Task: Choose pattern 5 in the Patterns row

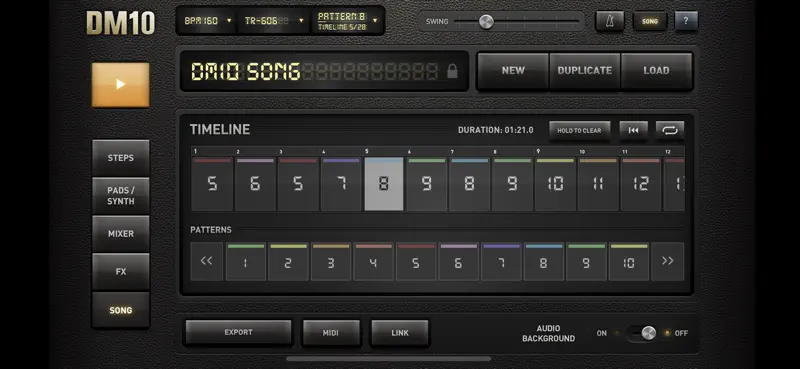Action: click(x=416, y=261)
